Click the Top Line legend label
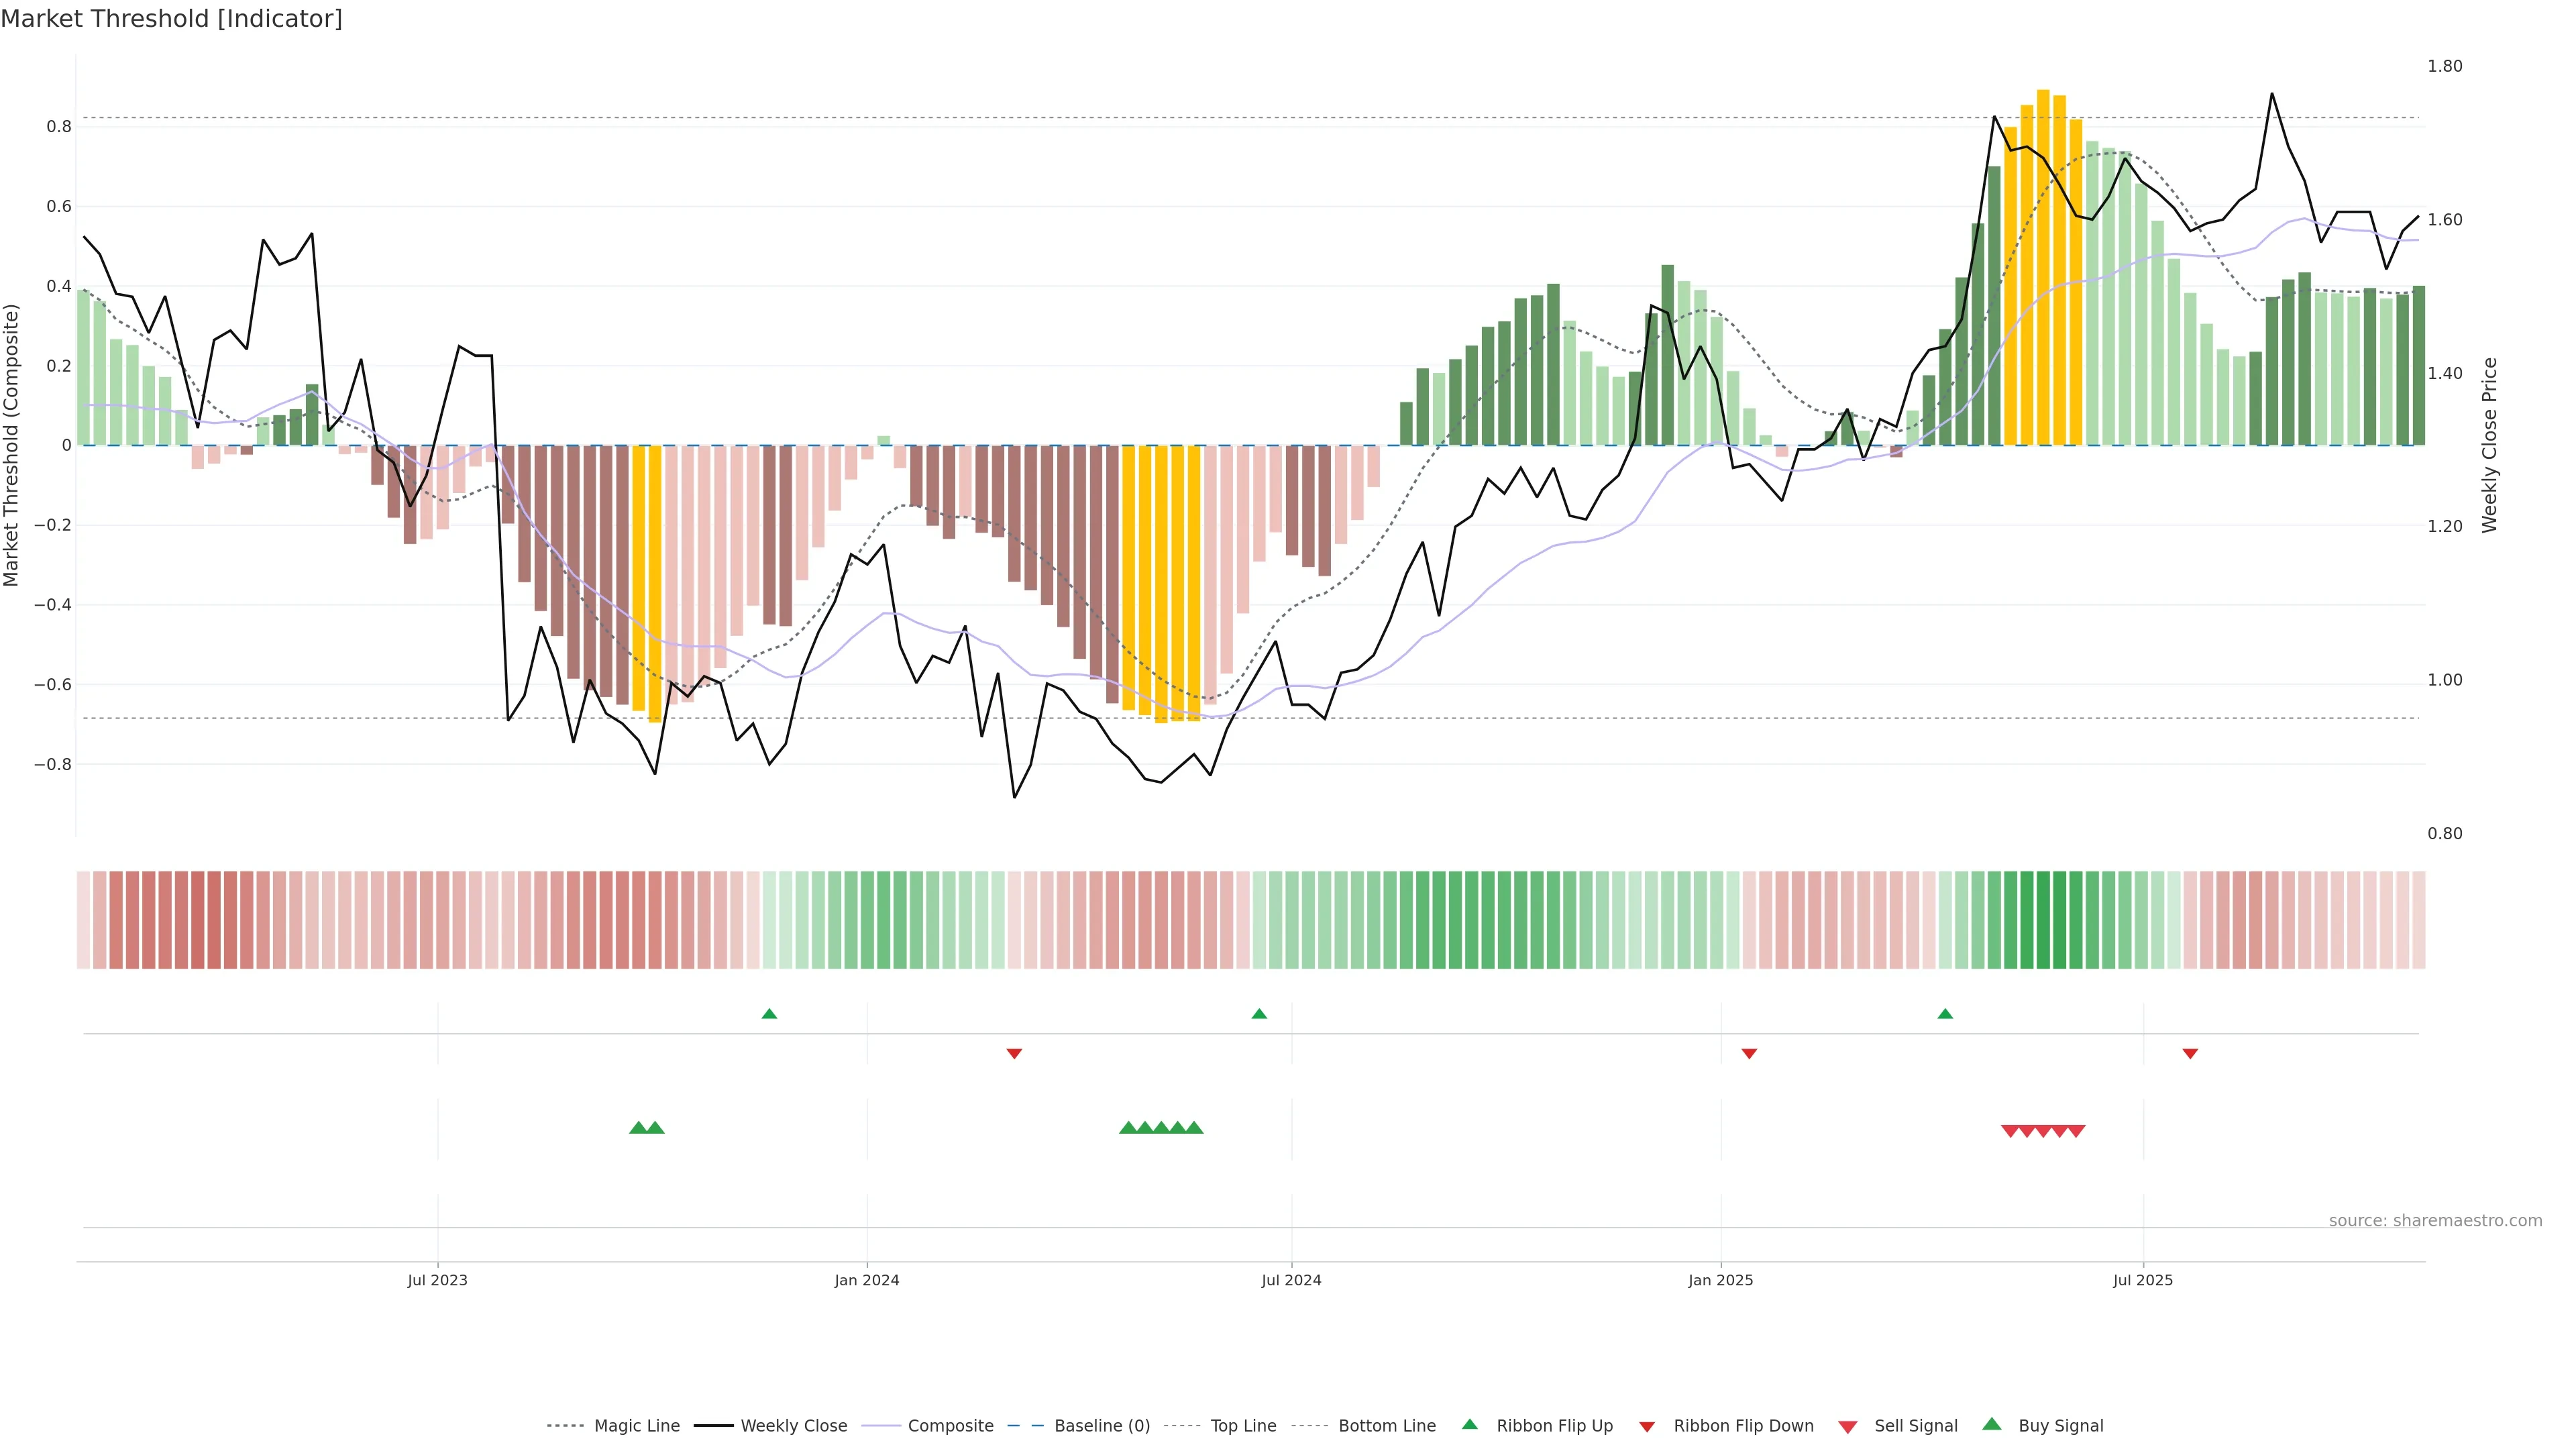Viewport: 2576px width, 1449px height. (x=1243, y=1425)
